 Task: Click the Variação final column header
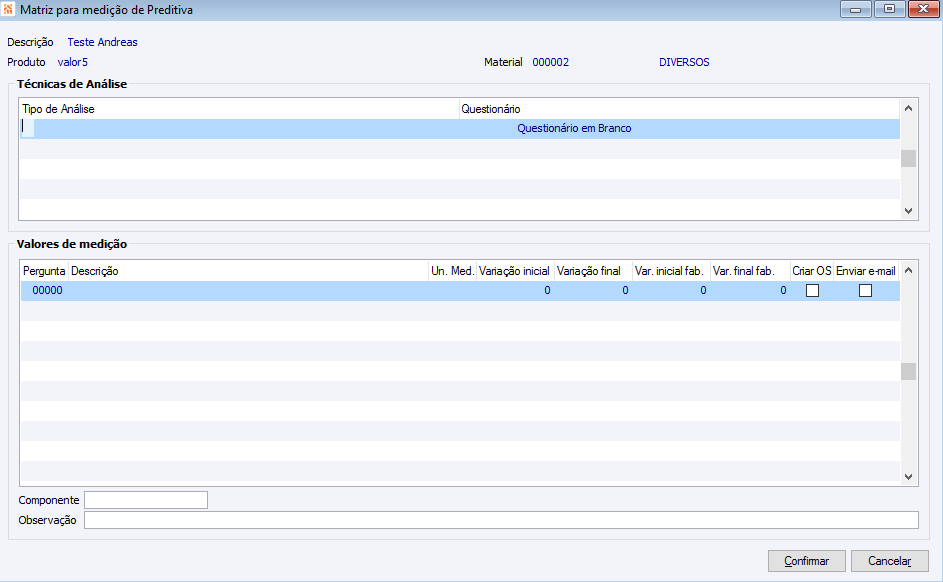tap(593, 271)
